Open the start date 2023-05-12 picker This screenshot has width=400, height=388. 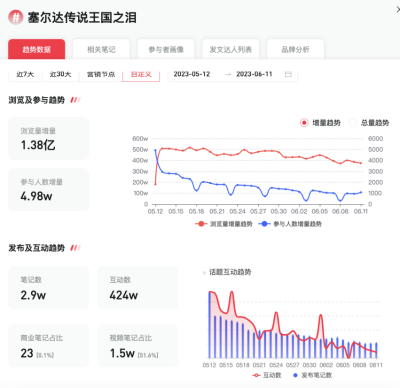(x=192, y=74)
